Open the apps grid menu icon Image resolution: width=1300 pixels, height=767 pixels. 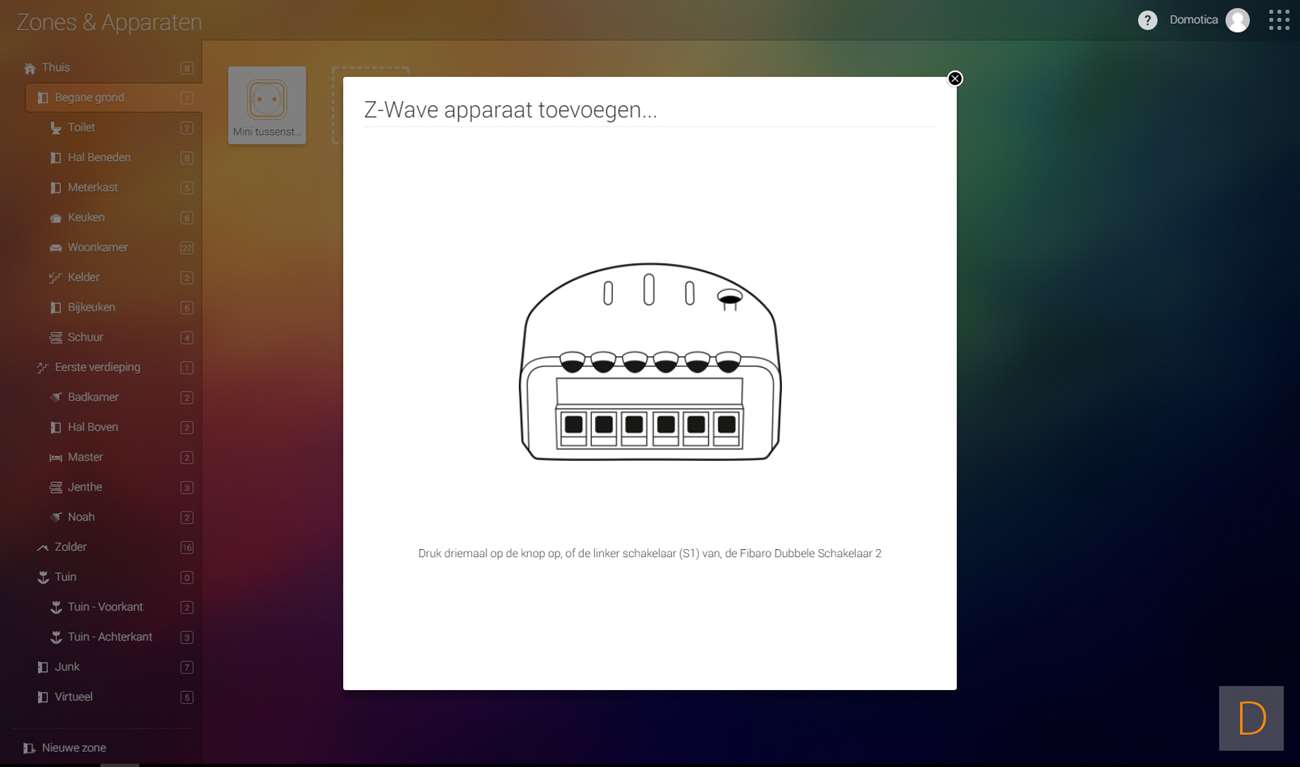[x=1278, y=20]
